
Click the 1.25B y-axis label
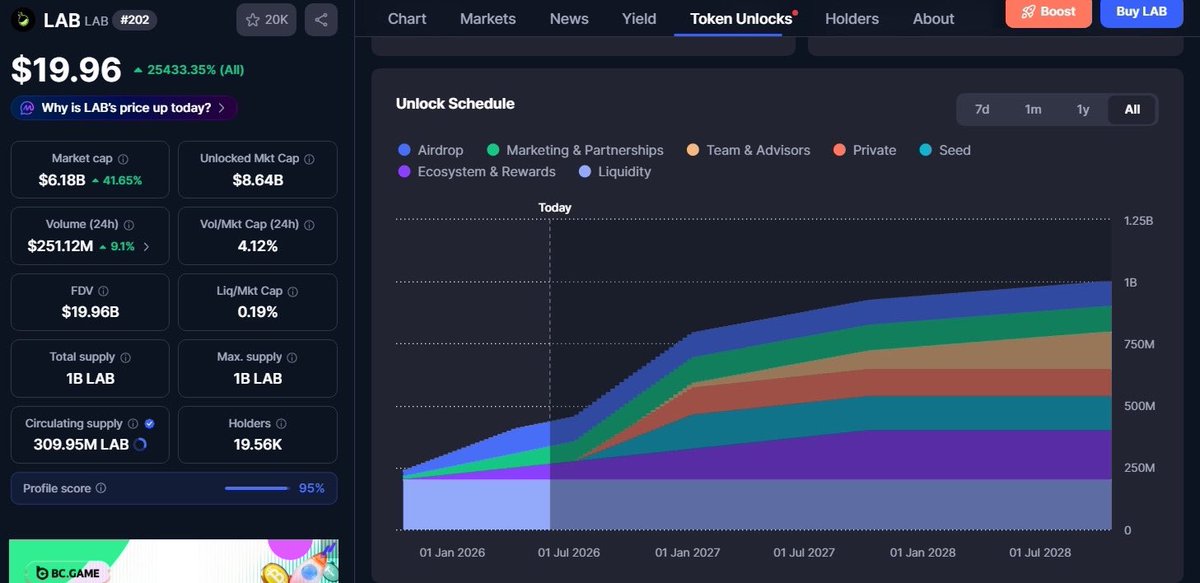[x=1139, y=221]
